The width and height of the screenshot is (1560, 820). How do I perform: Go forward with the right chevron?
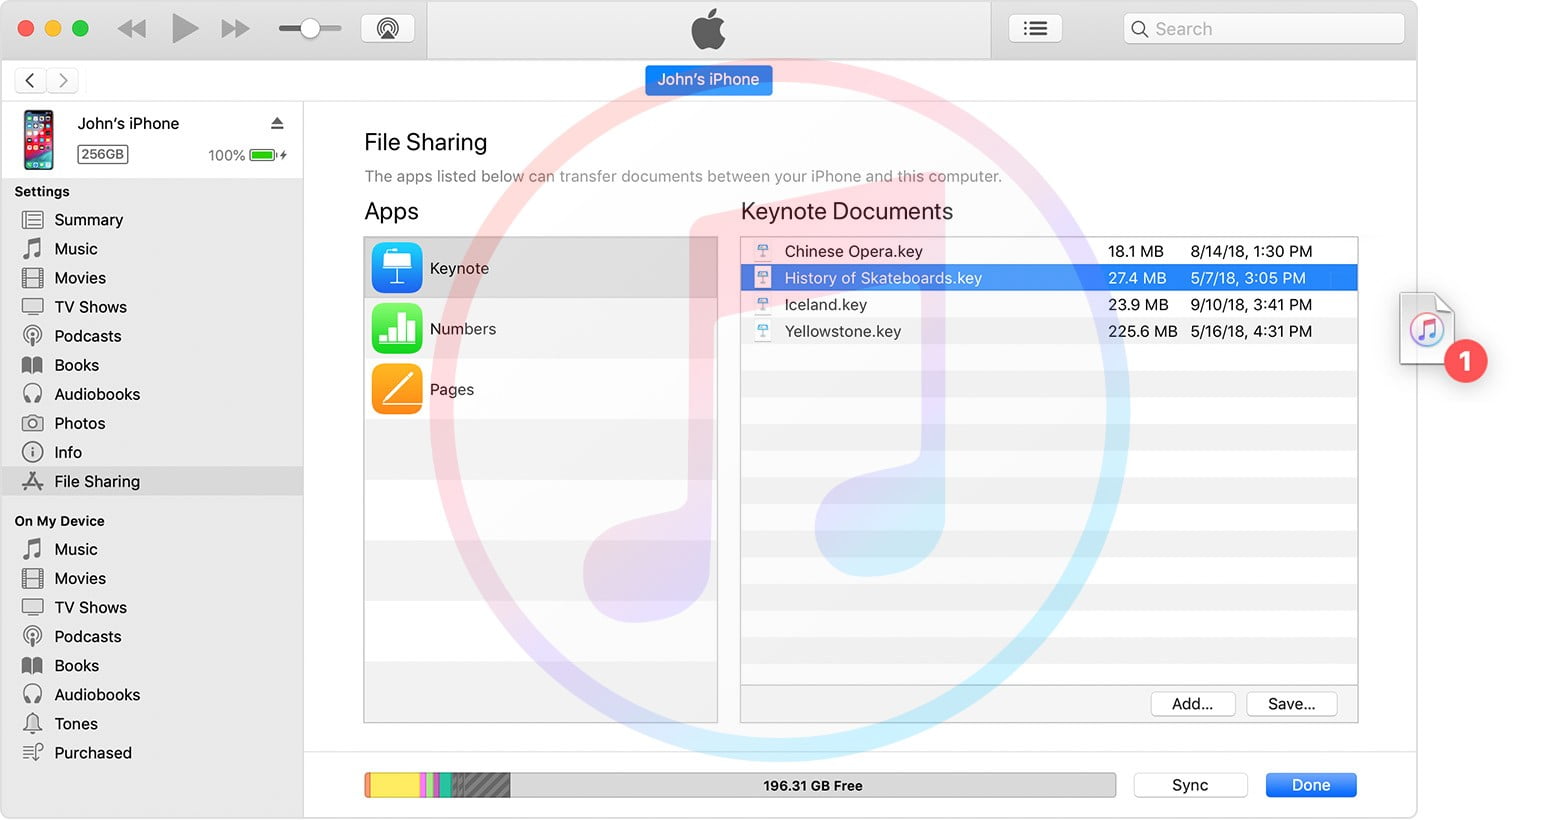(62, 80)
